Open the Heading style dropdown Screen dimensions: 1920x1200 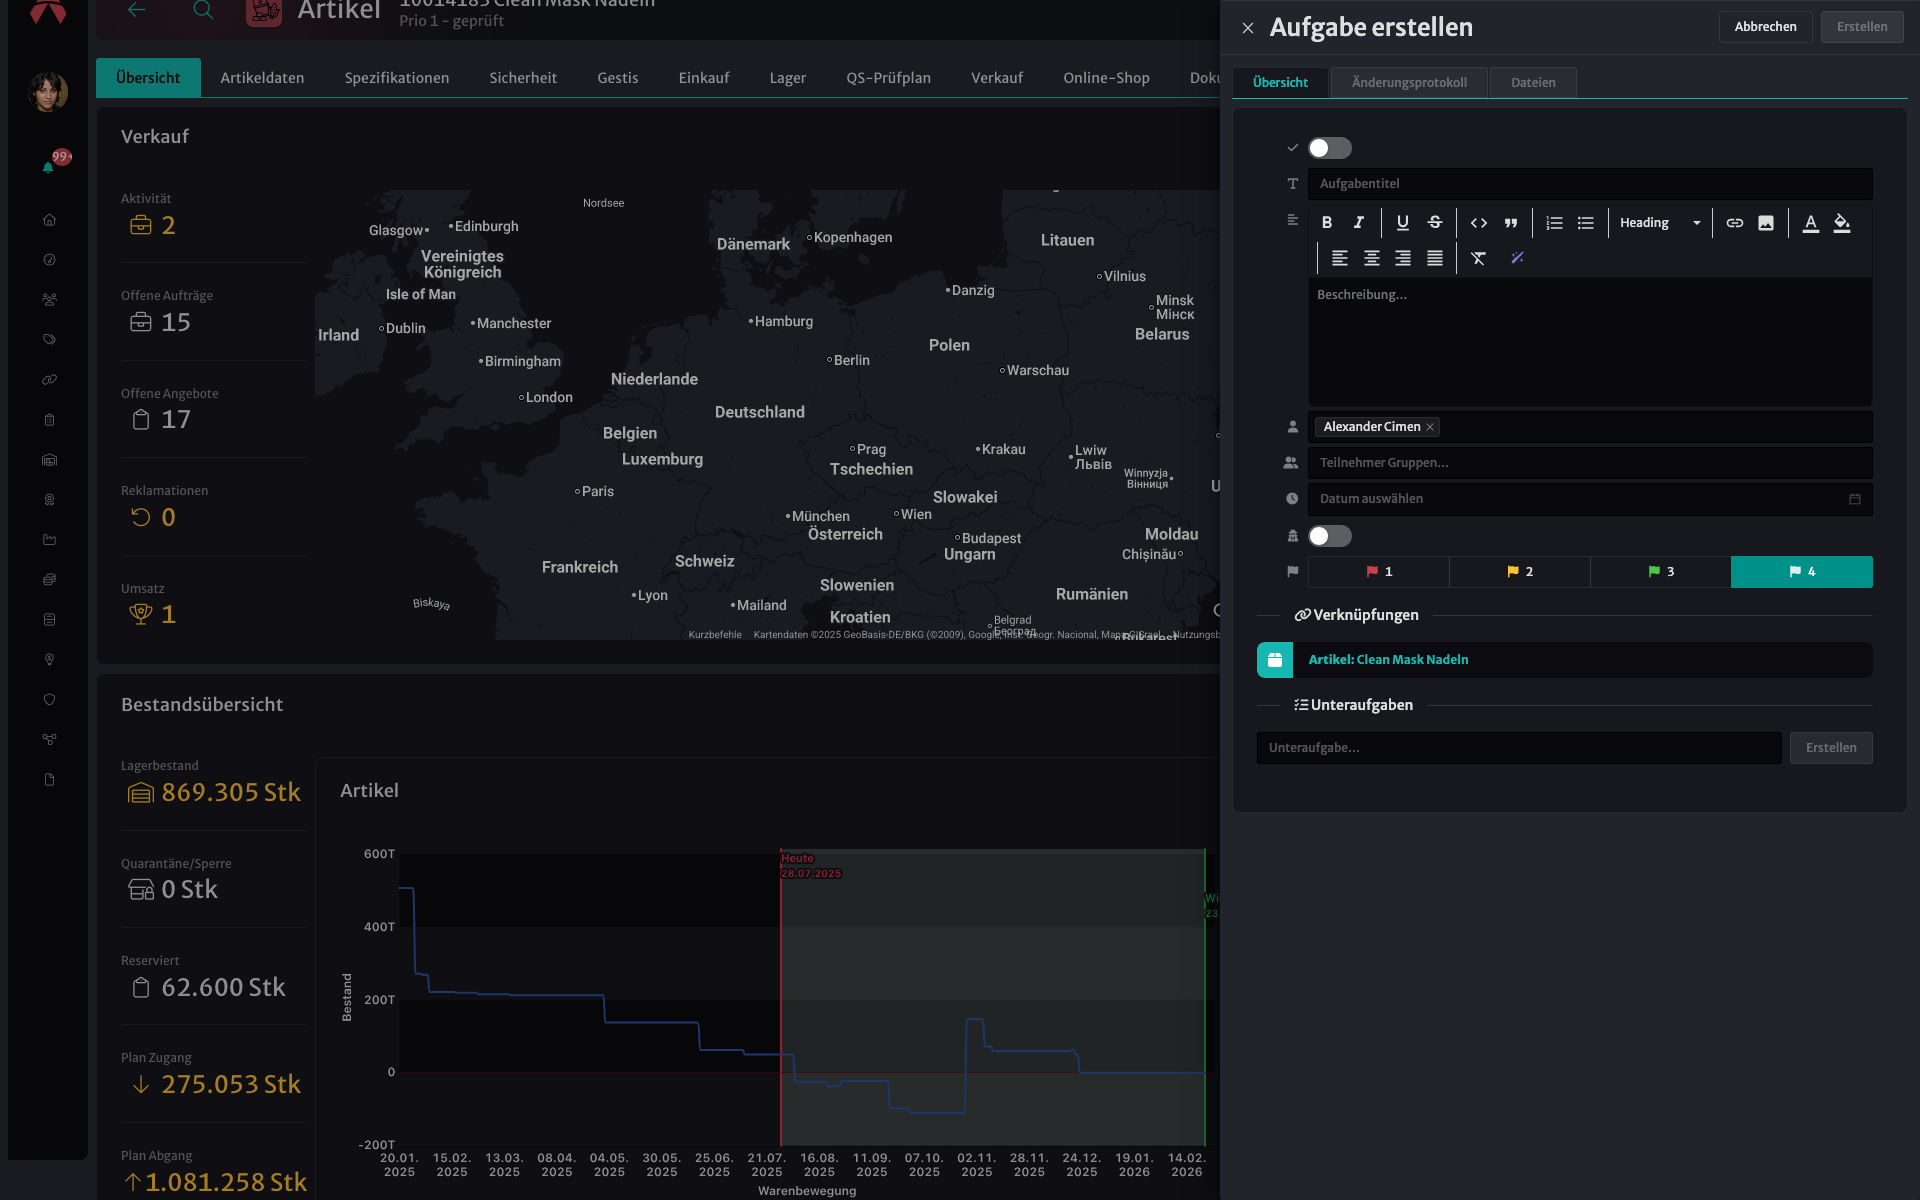(x=1660, y=223)
